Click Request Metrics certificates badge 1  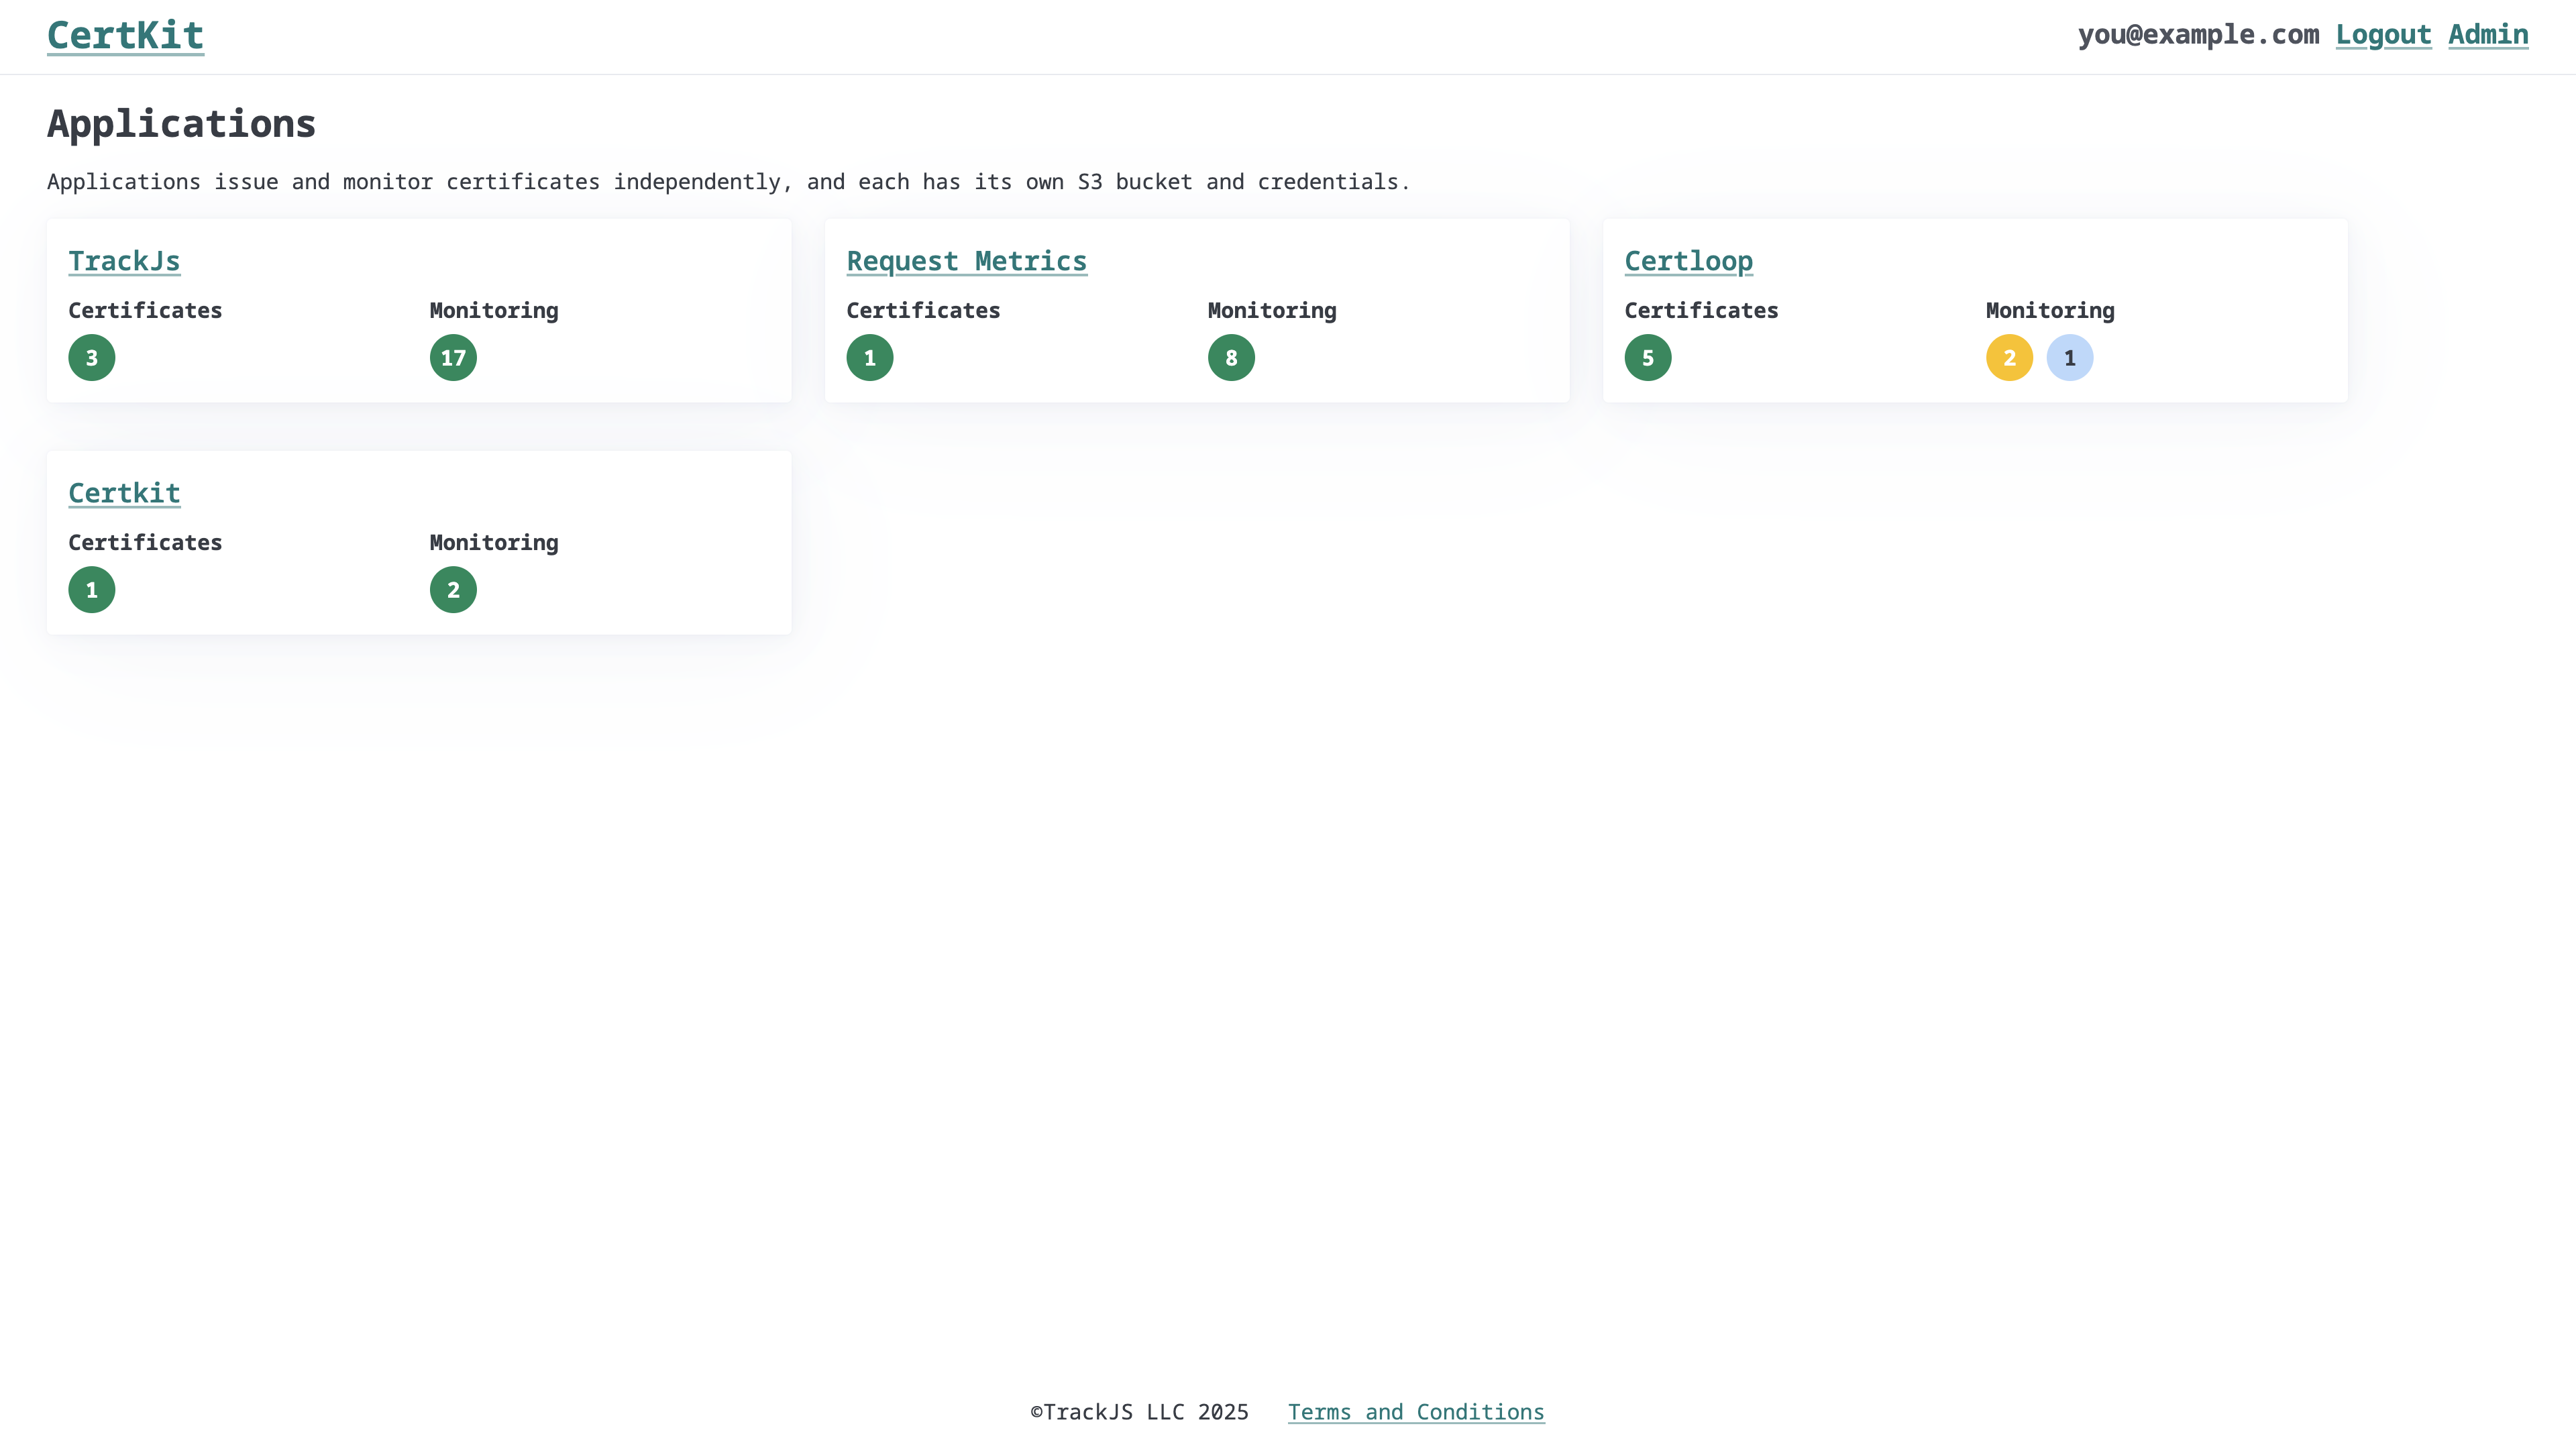coord(870,358)
